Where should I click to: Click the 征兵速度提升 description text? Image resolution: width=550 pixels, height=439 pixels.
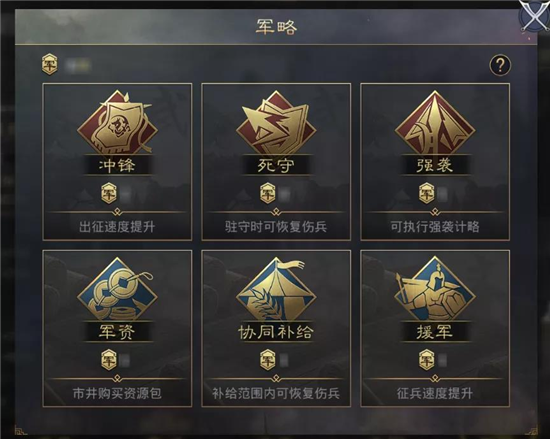coord(435,393)
